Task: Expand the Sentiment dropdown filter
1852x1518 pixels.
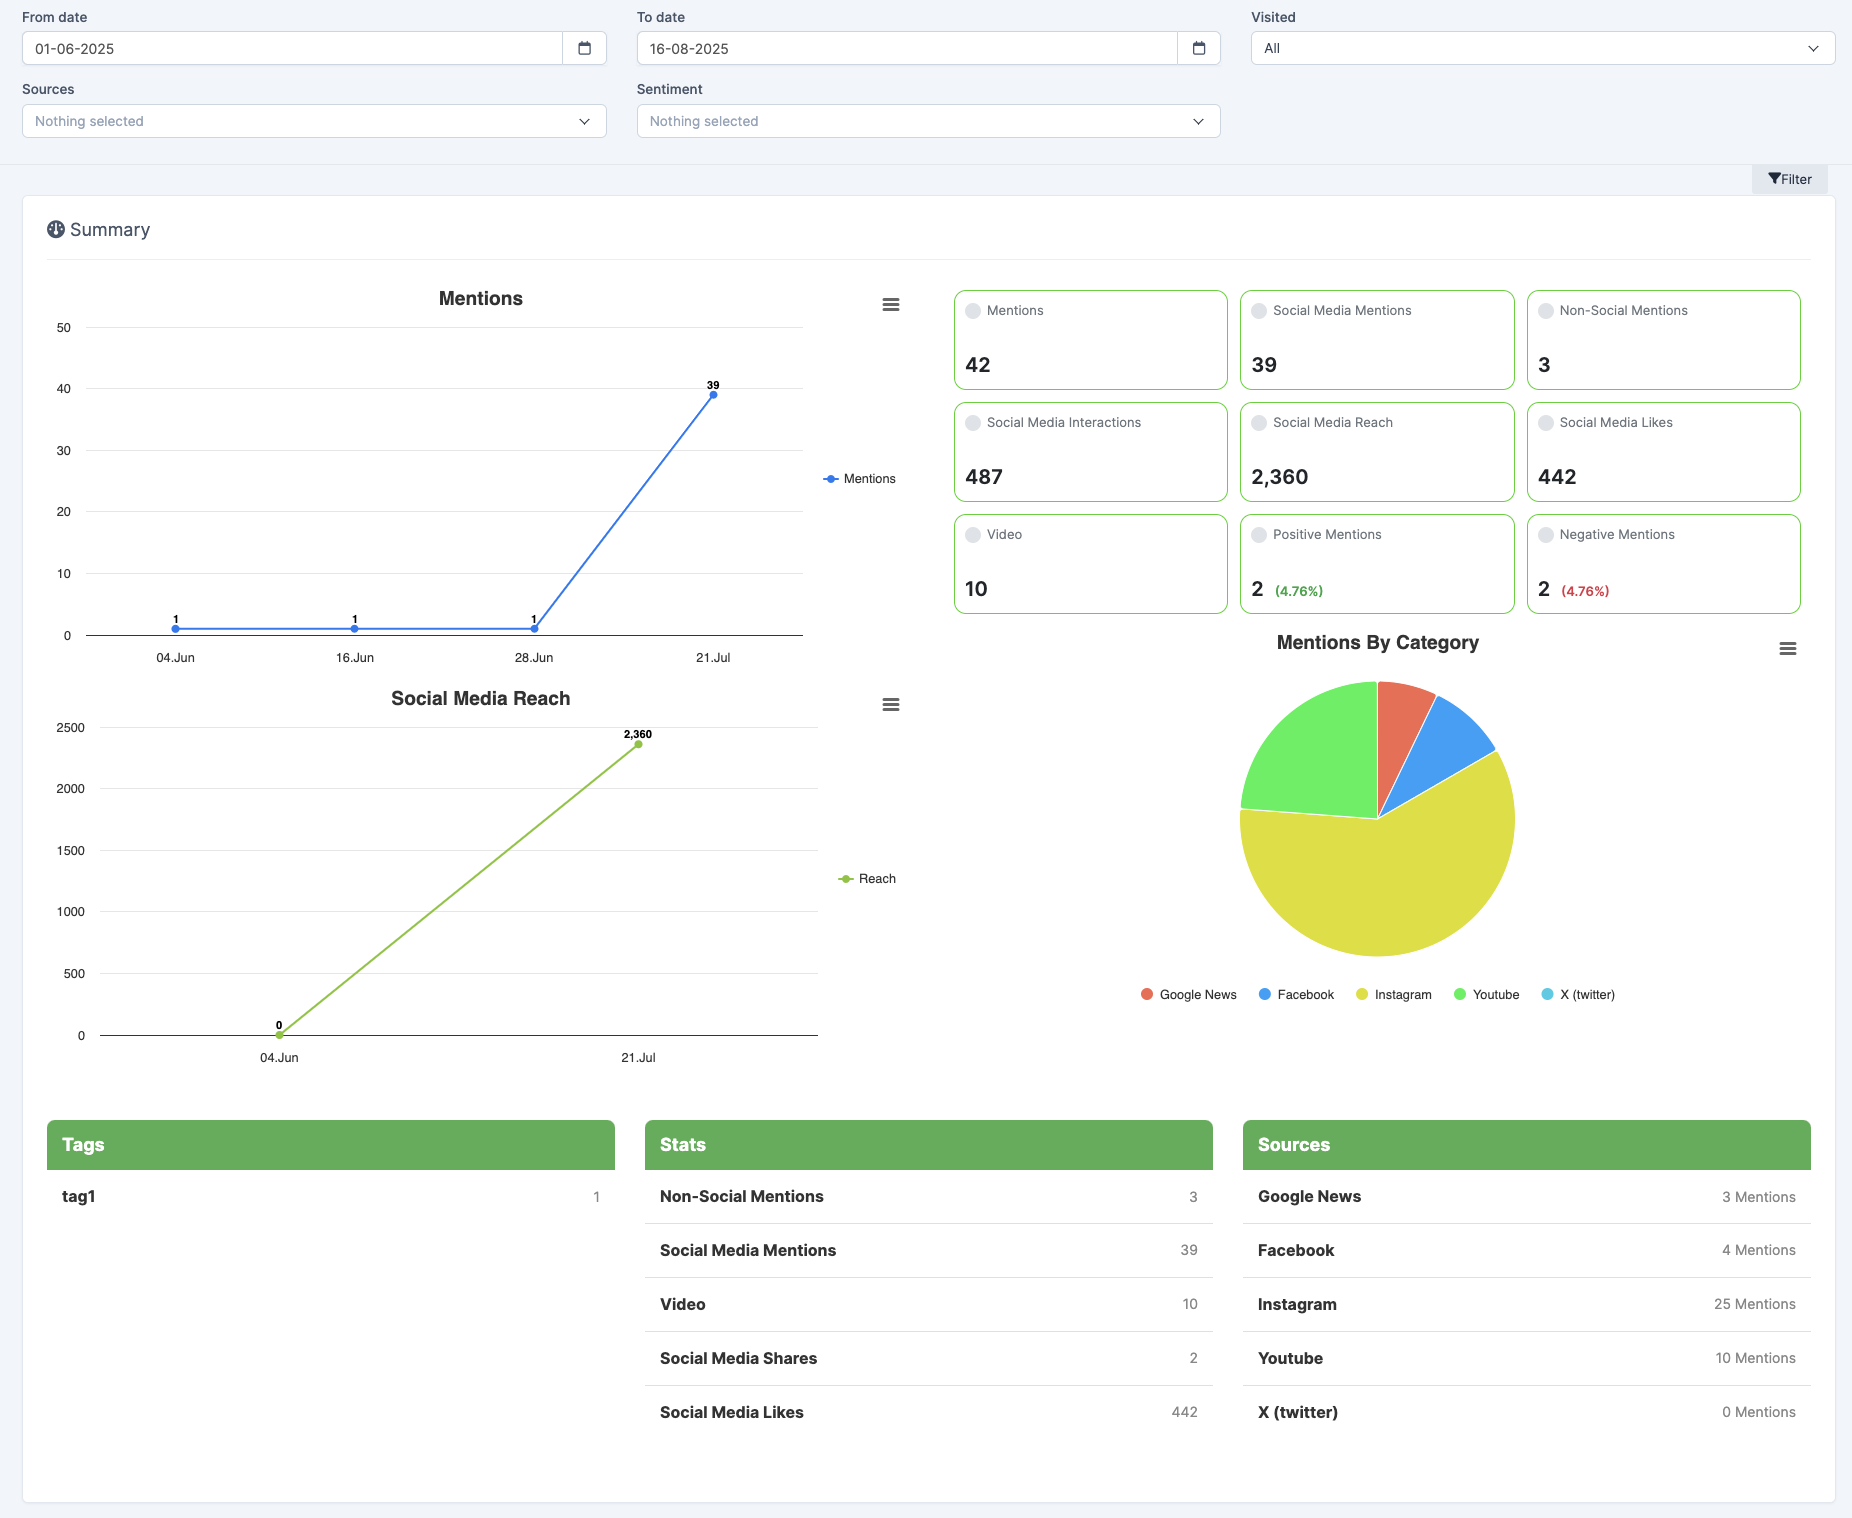Action: click(928, 121)
